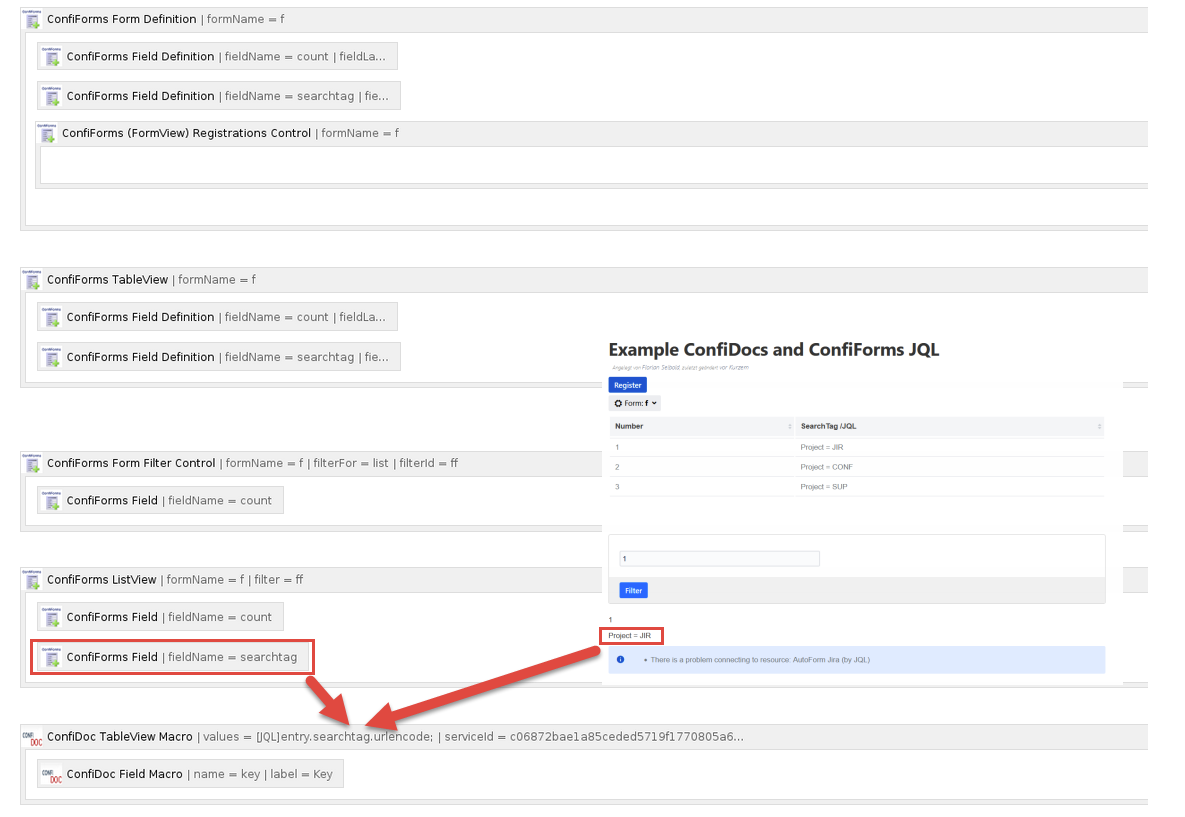
Task: Click the ConfiForms ListView macro icon
Action: (31, 579)
